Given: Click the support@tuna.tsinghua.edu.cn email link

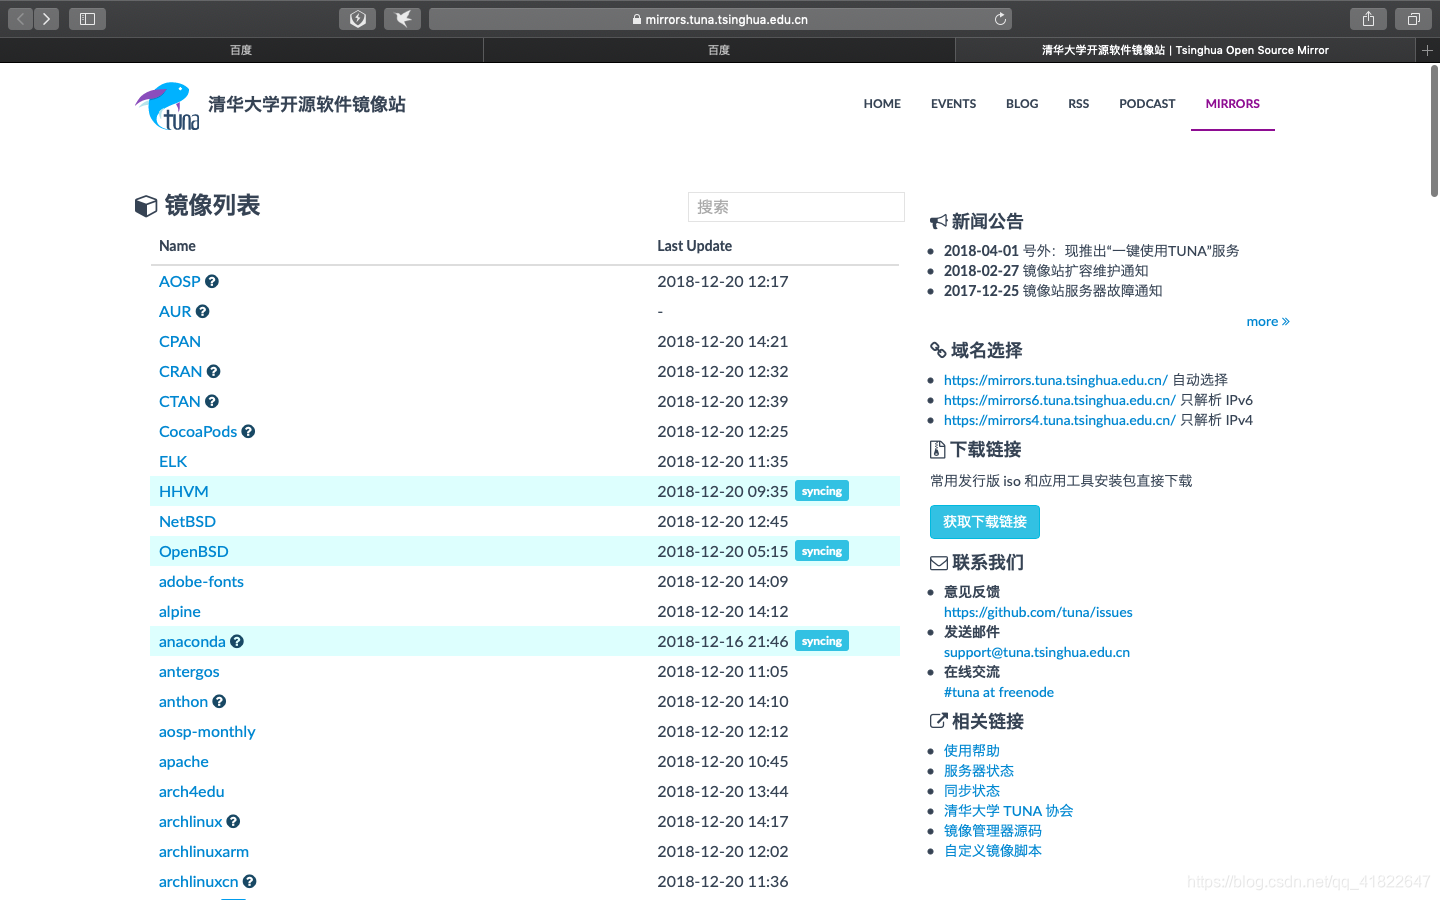Looking at the screenshot, I should pos(1037,652).
